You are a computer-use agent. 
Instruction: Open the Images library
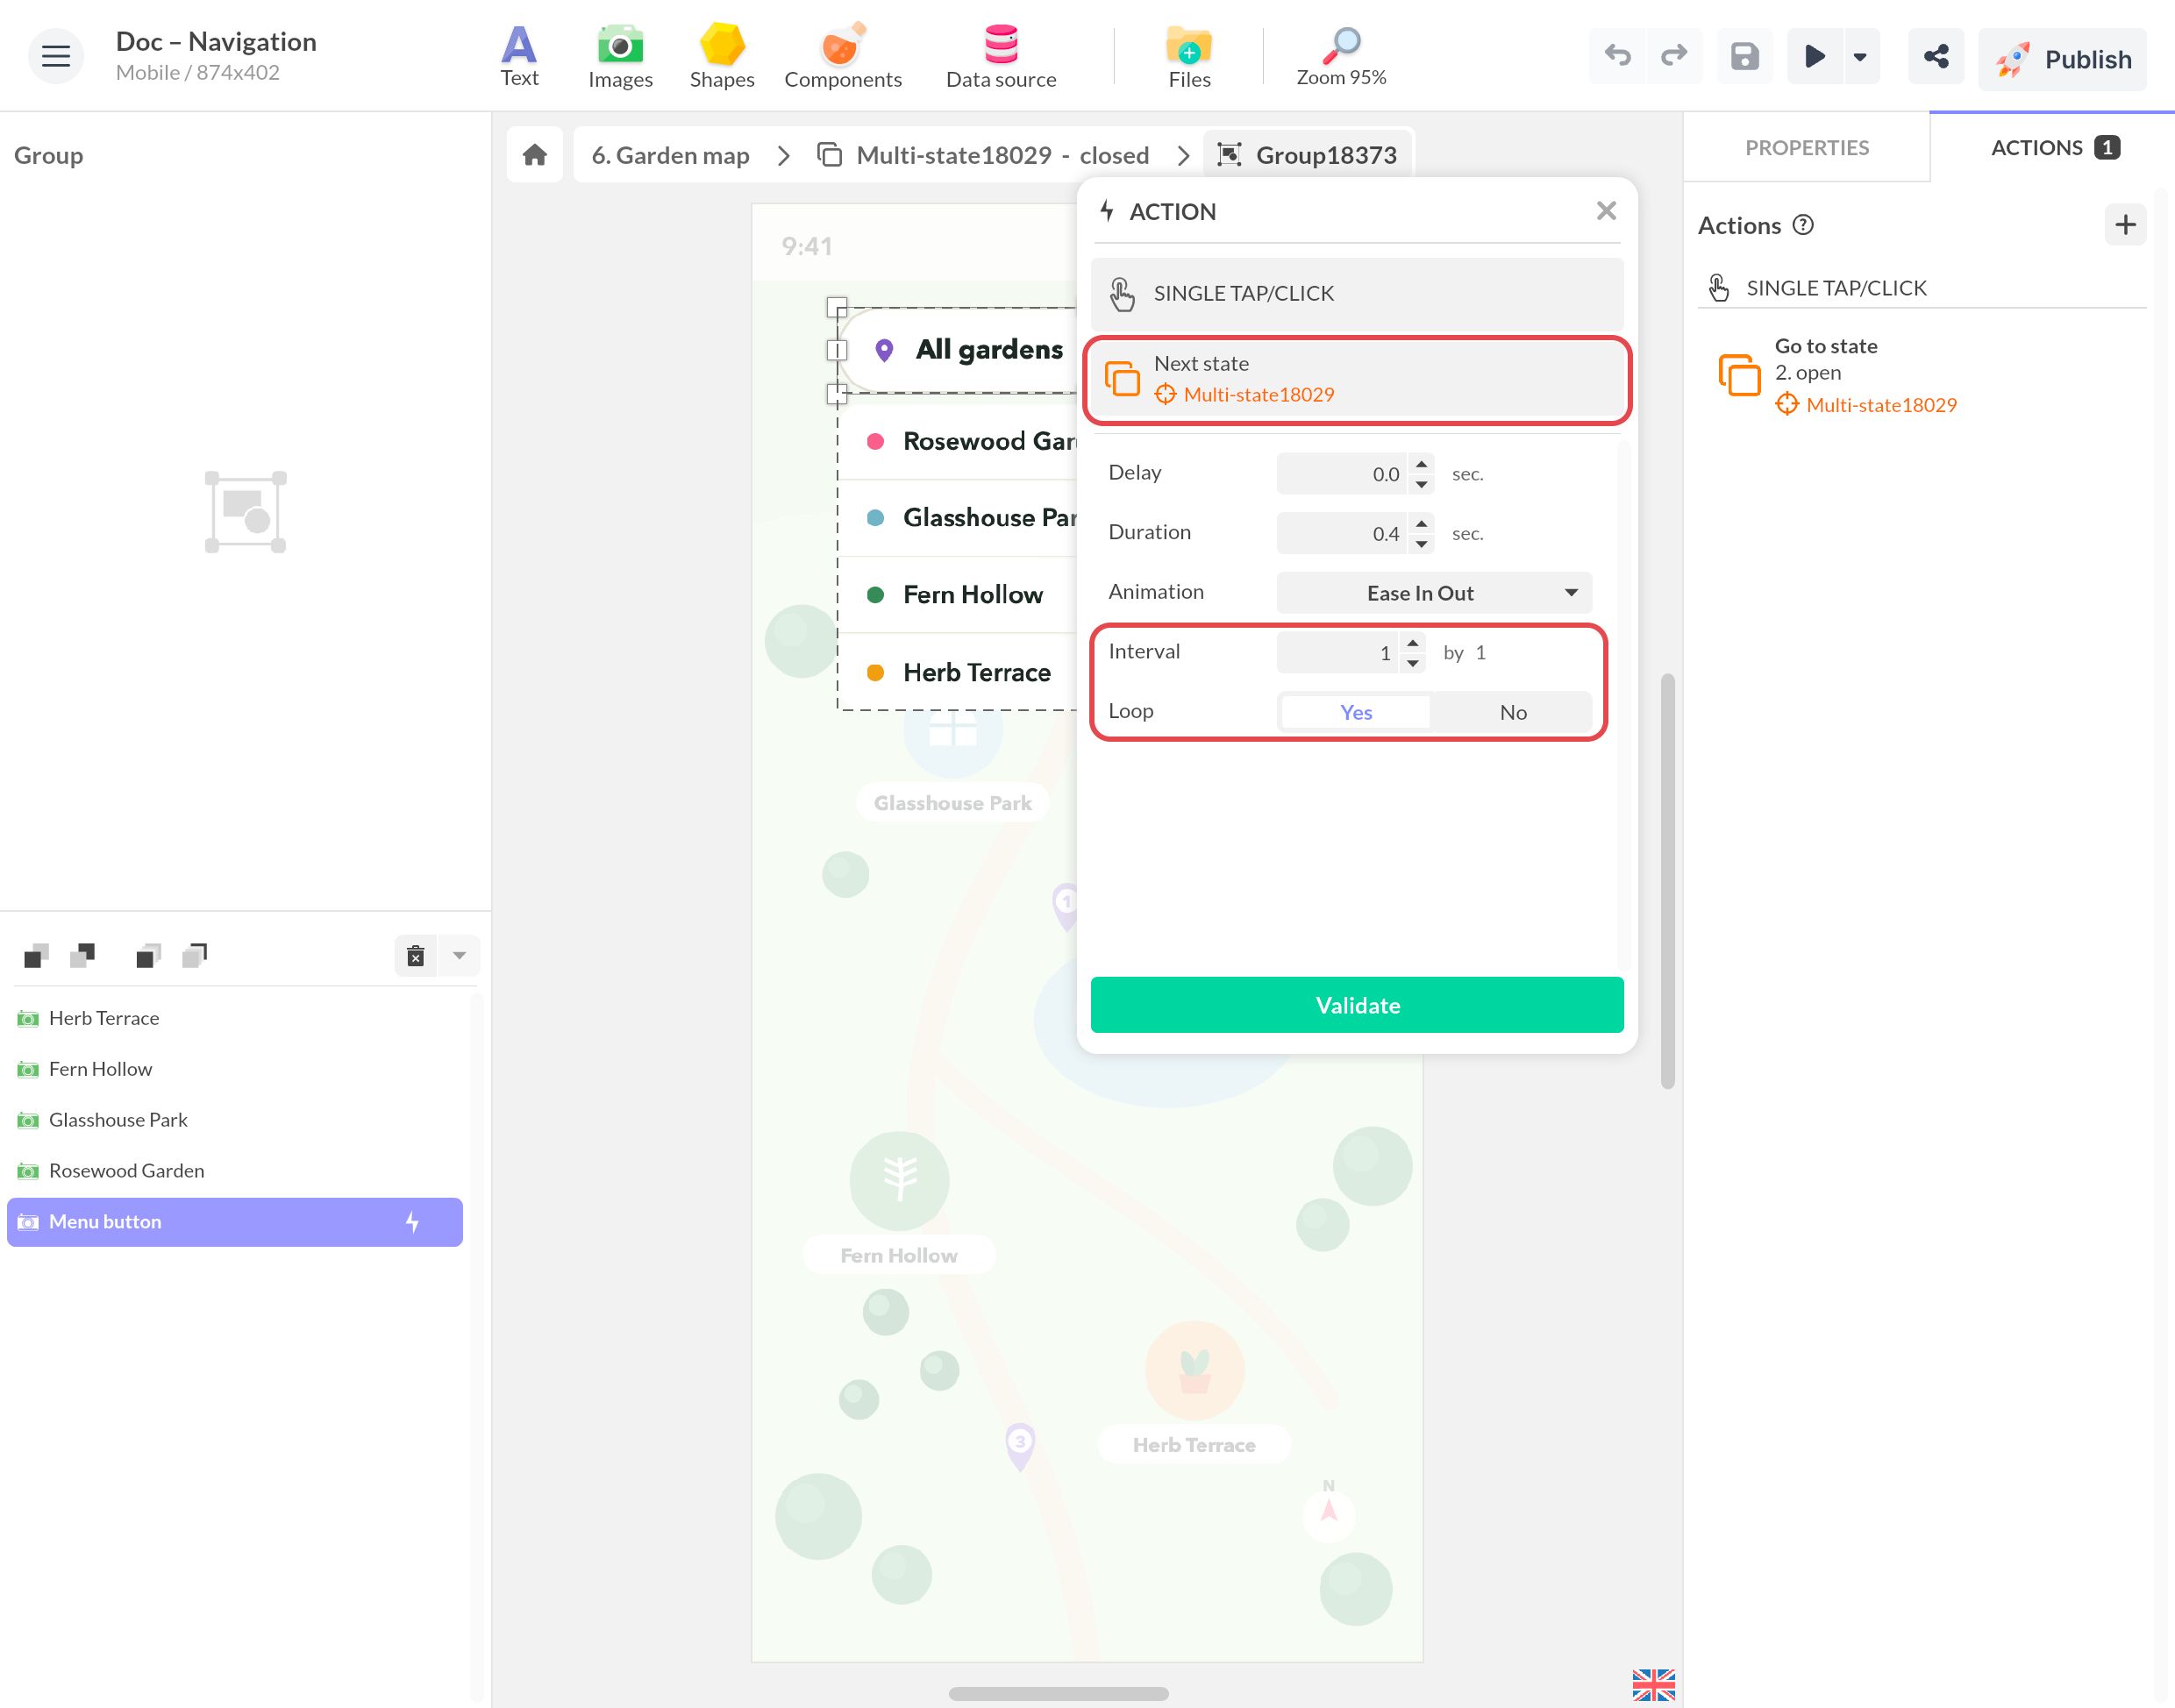point(620,57)
